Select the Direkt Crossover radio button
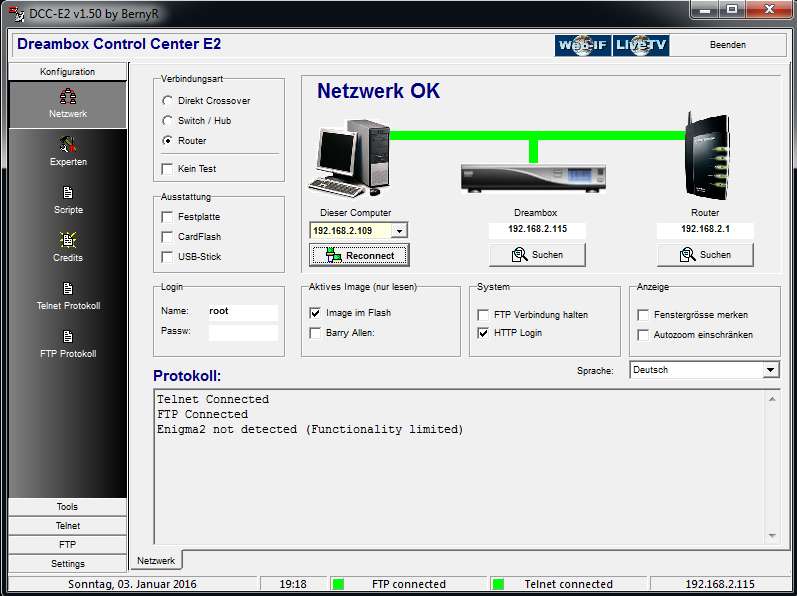Image resolution: width=797 pixels, height=596 pixels. tap(167, 101)
